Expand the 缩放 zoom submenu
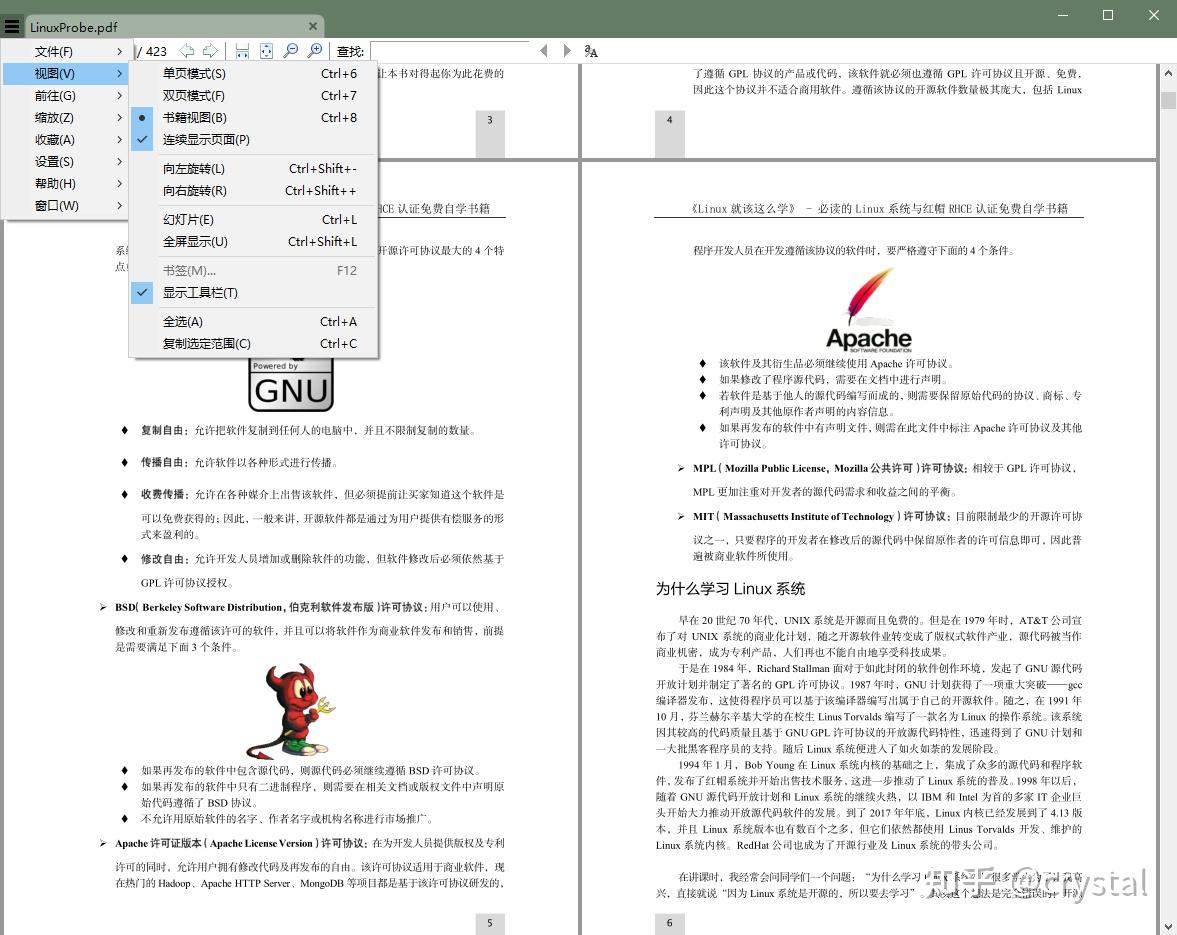This screenshot has height=935, width=1177. (x=52, y=117)
